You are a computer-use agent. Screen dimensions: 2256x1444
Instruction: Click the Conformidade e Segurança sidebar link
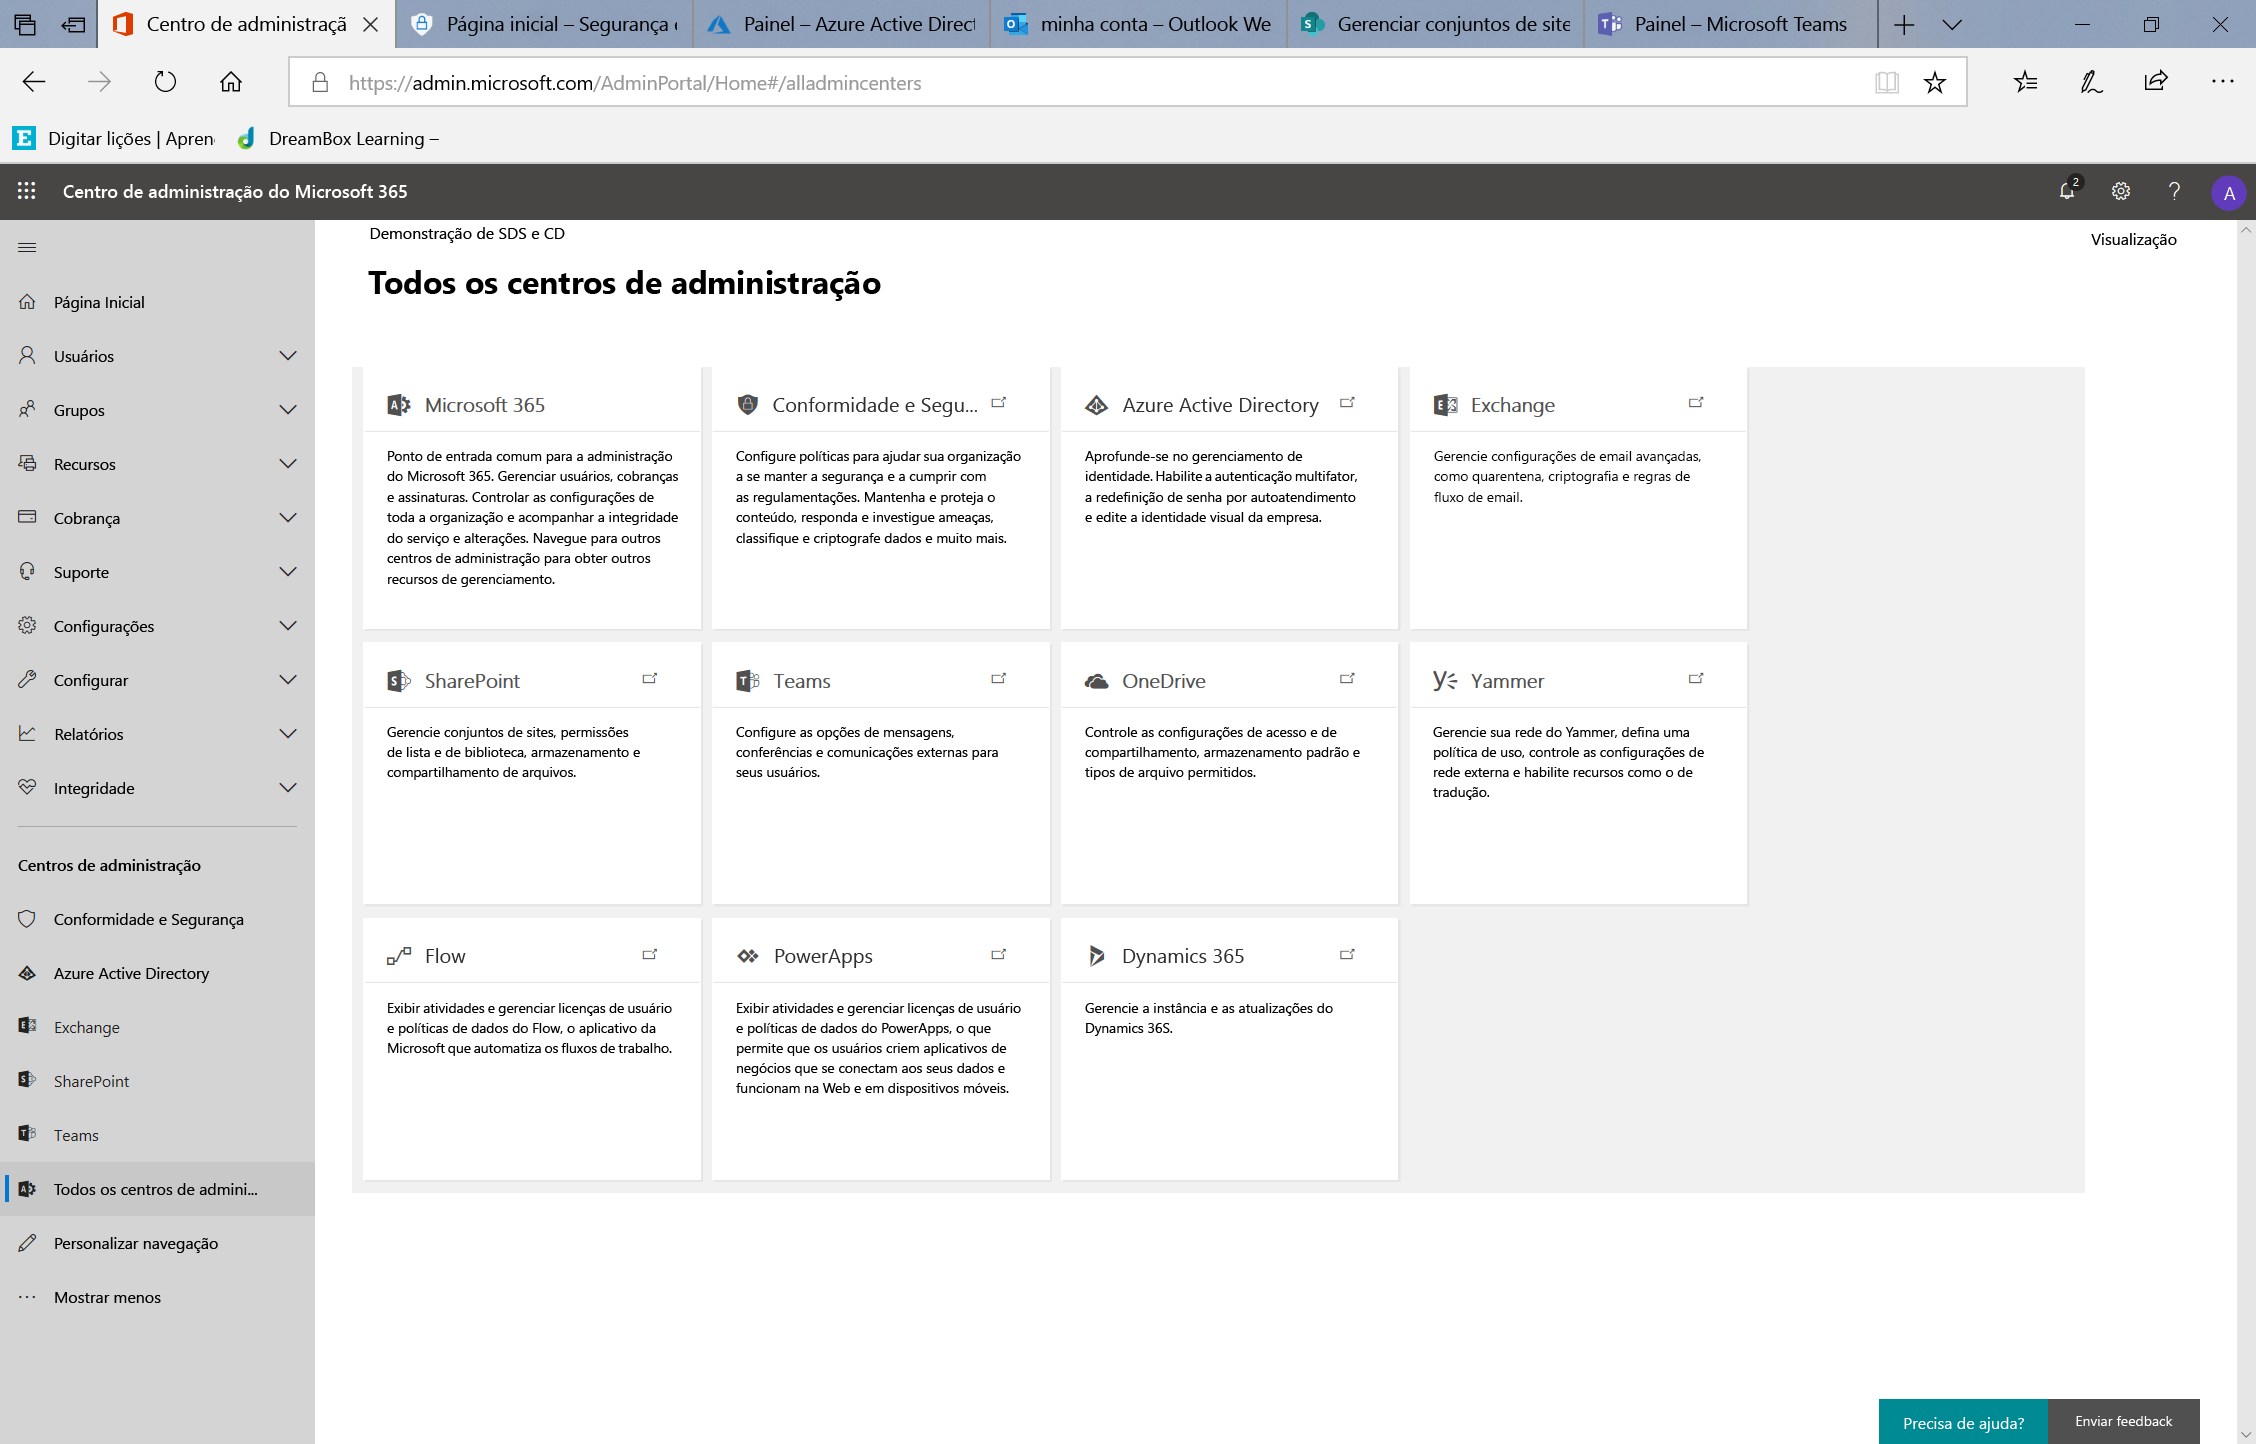point(148,919)
